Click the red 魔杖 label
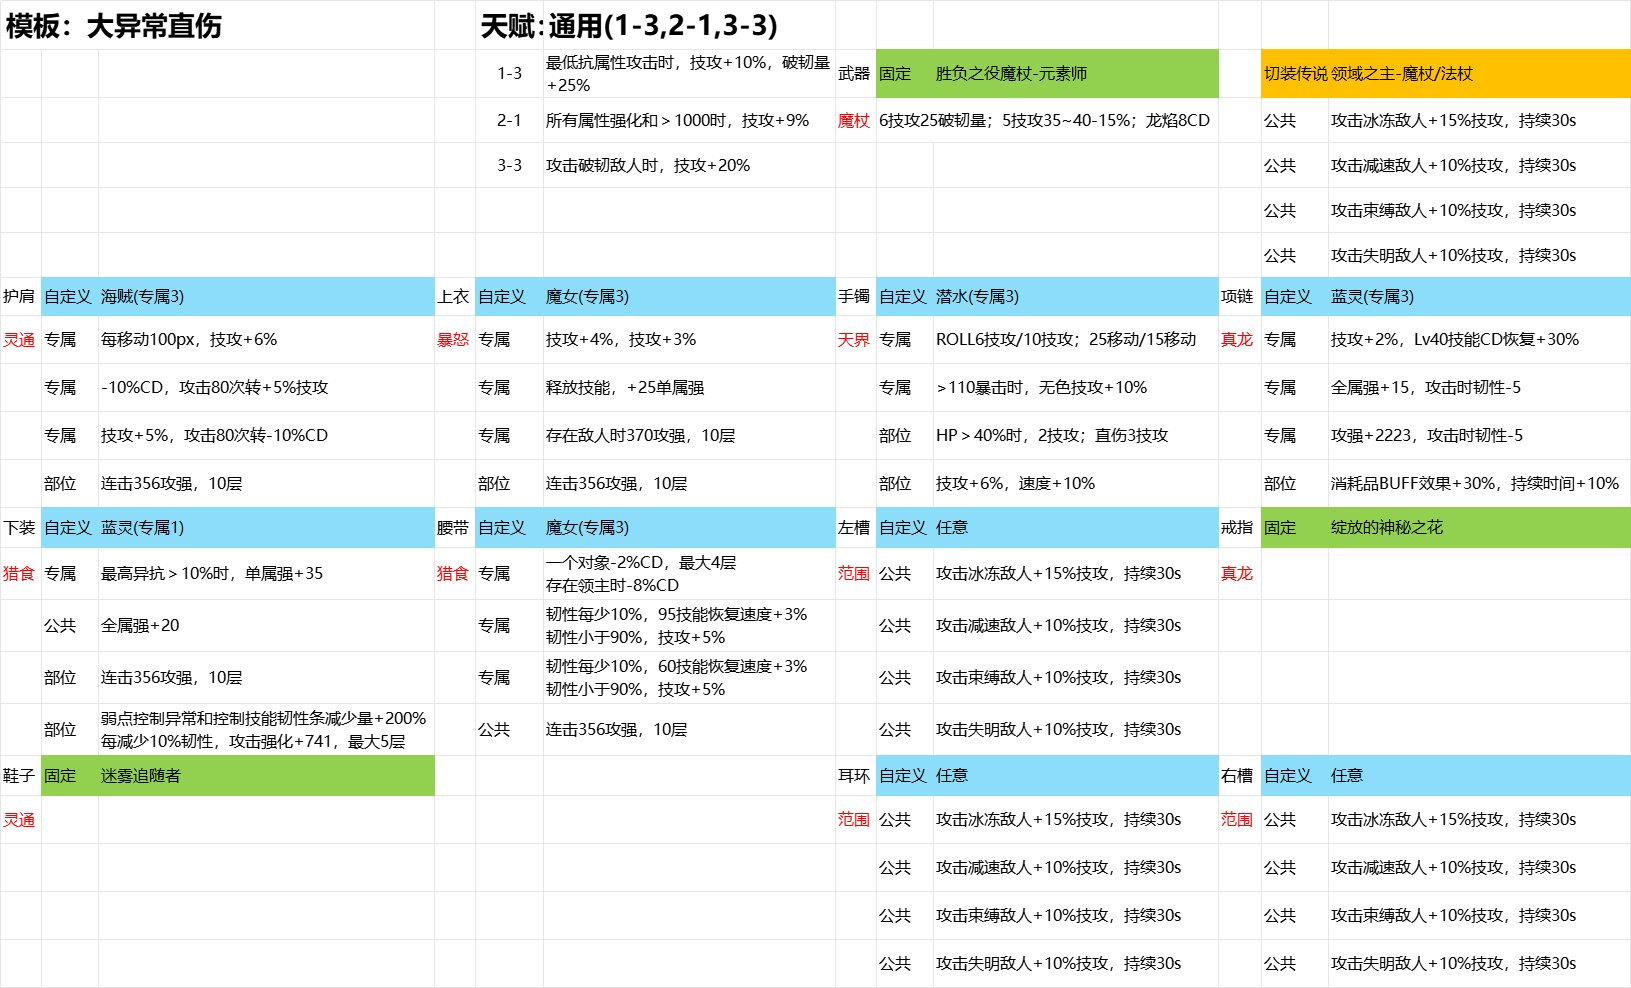Viewport: 1631px width, 988px height. pos(855,120)
